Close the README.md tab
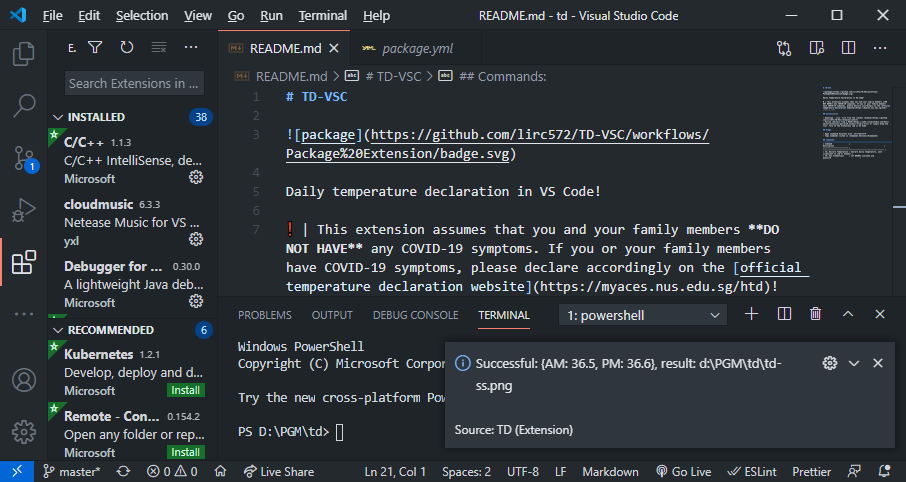The width and height of the screenshot is (906, 482). coord(334,49)
